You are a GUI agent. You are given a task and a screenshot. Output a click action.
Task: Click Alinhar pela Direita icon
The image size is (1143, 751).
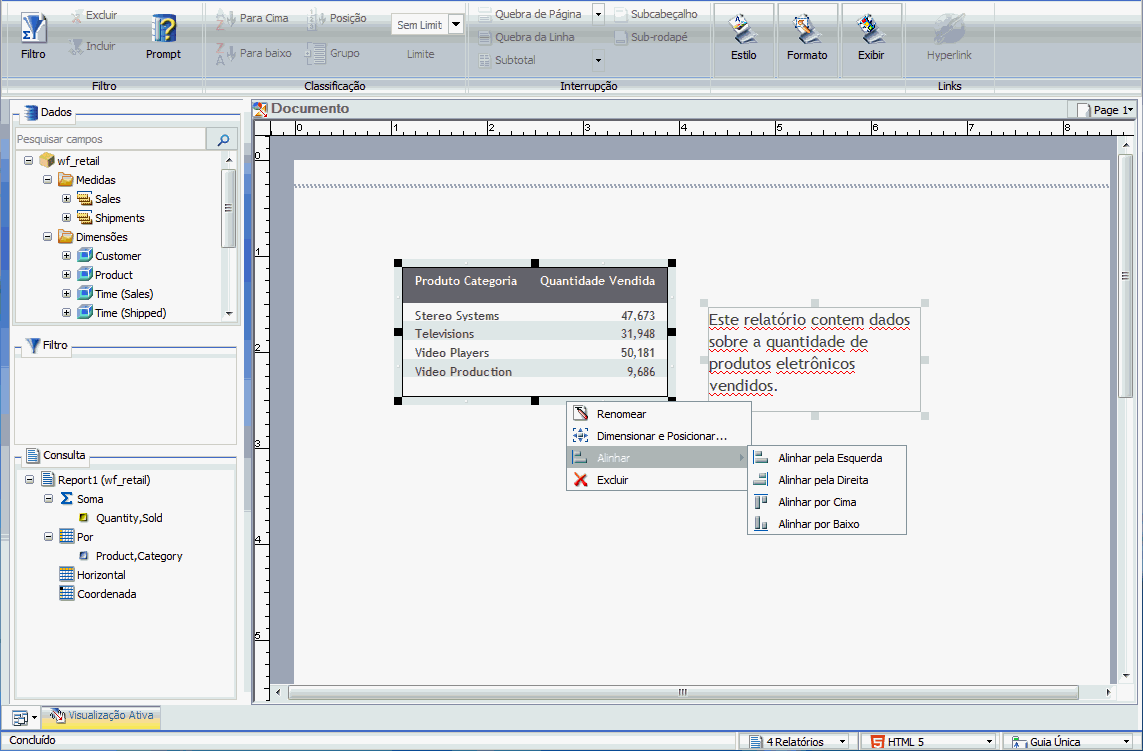pos(760,480)
